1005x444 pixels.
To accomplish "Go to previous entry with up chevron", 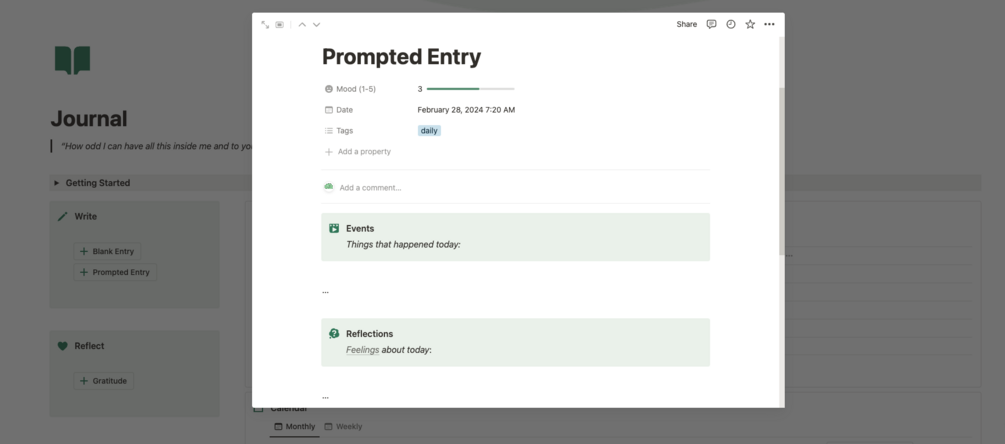I will pyautogui.click(x=302, y=24).
